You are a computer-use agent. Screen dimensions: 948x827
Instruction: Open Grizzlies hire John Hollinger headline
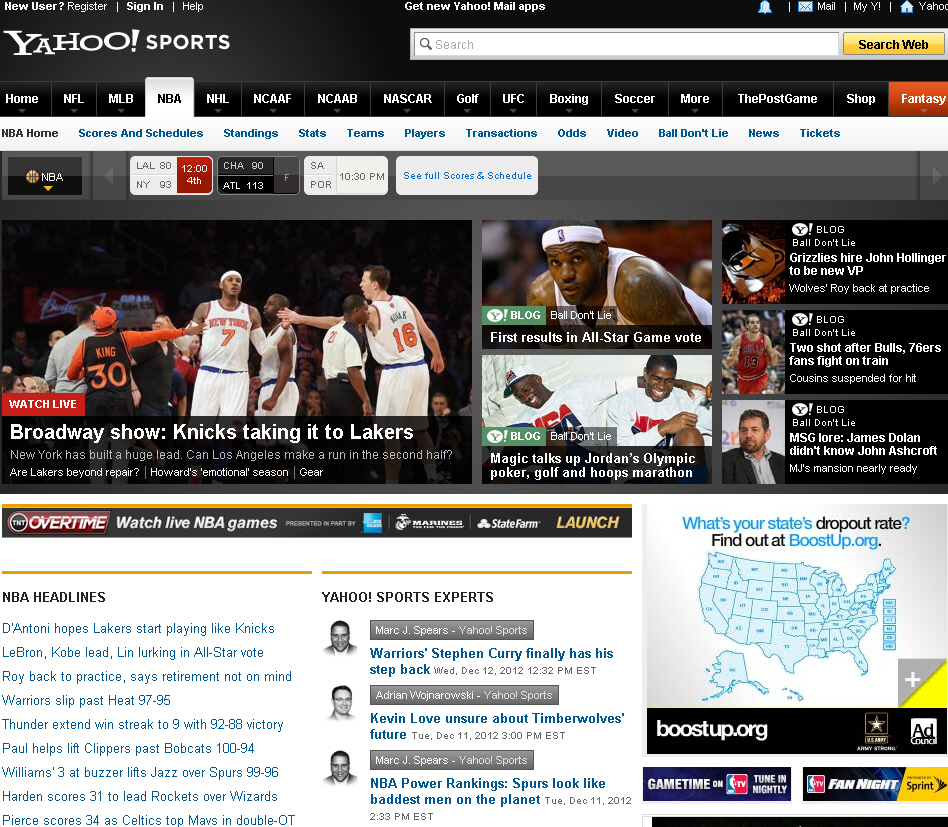tap(867, 264)
